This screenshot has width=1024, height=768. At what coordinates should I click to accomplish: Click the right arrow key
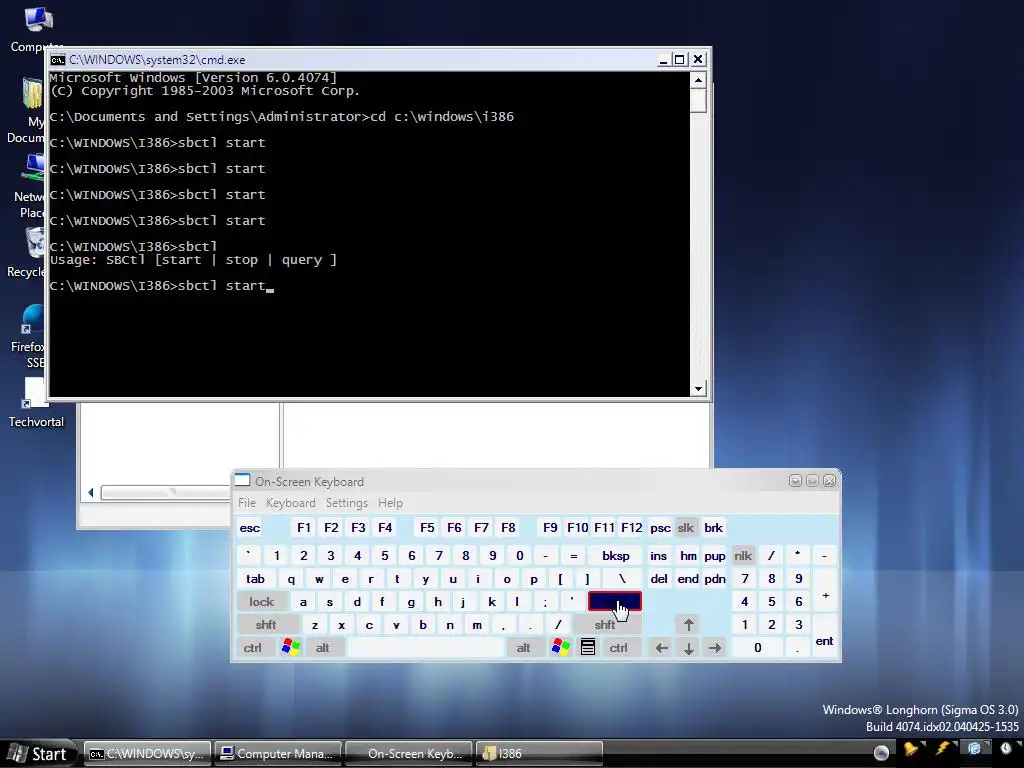[x=715, y=648]
